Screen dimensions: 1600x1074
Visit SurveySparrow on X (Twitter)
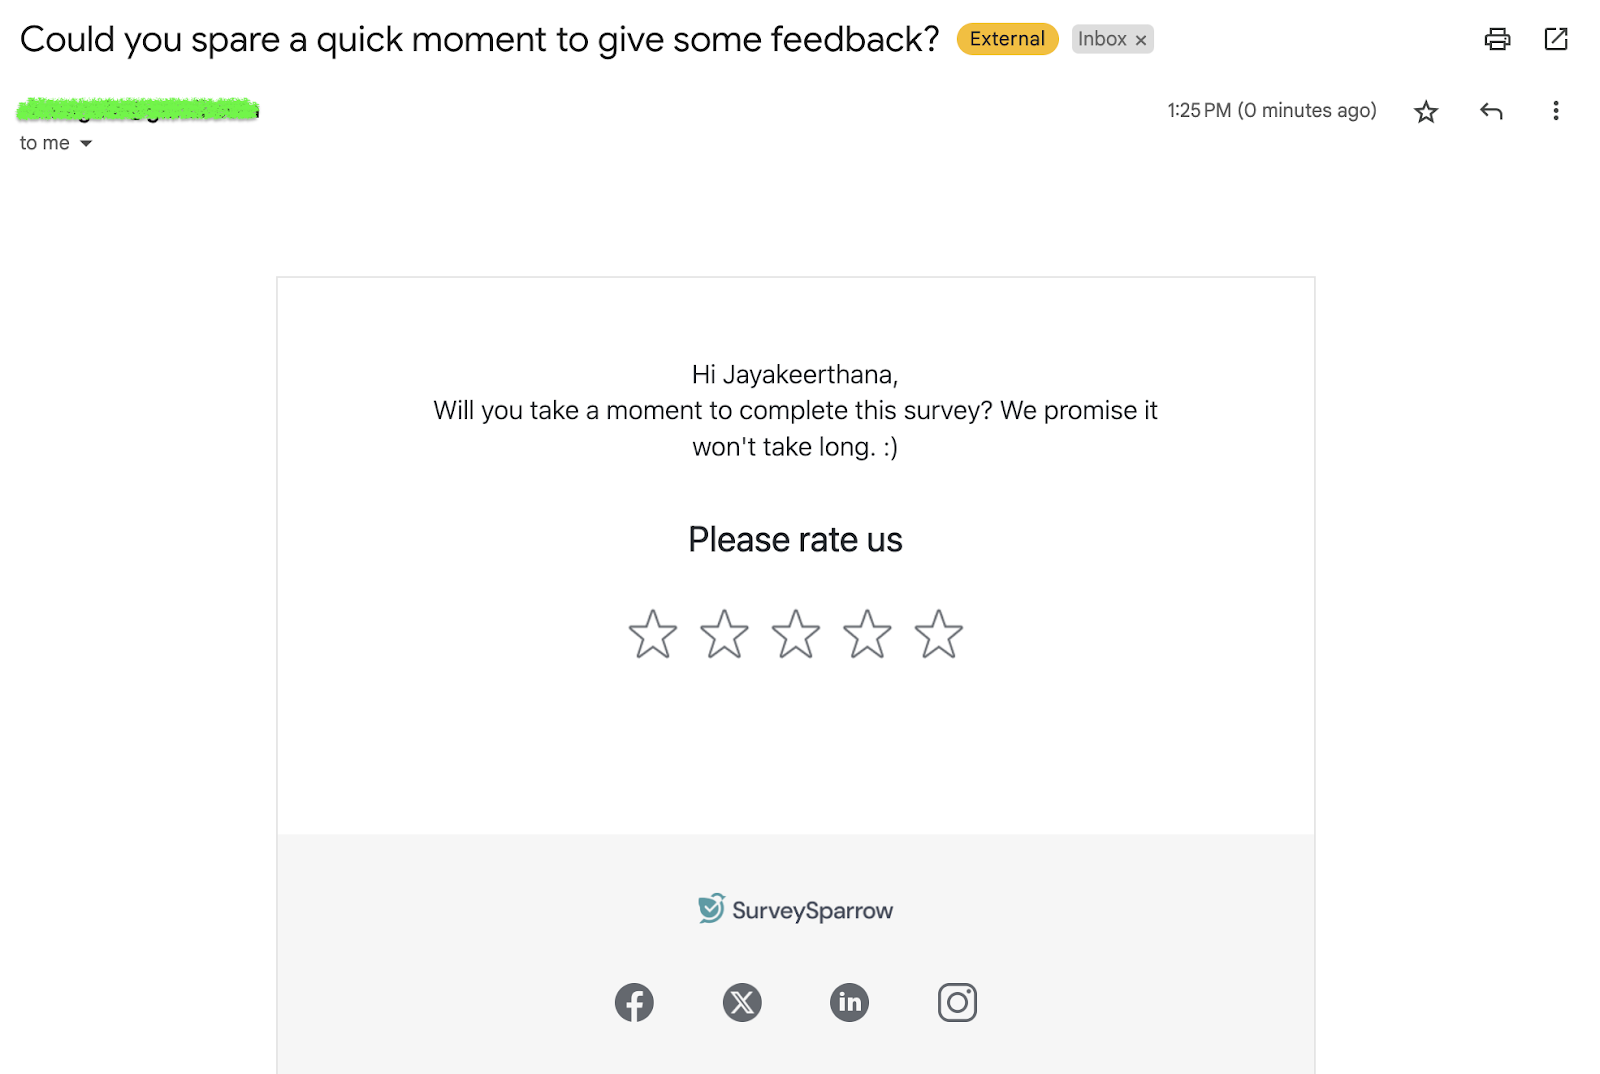[x=742, y=1002]
